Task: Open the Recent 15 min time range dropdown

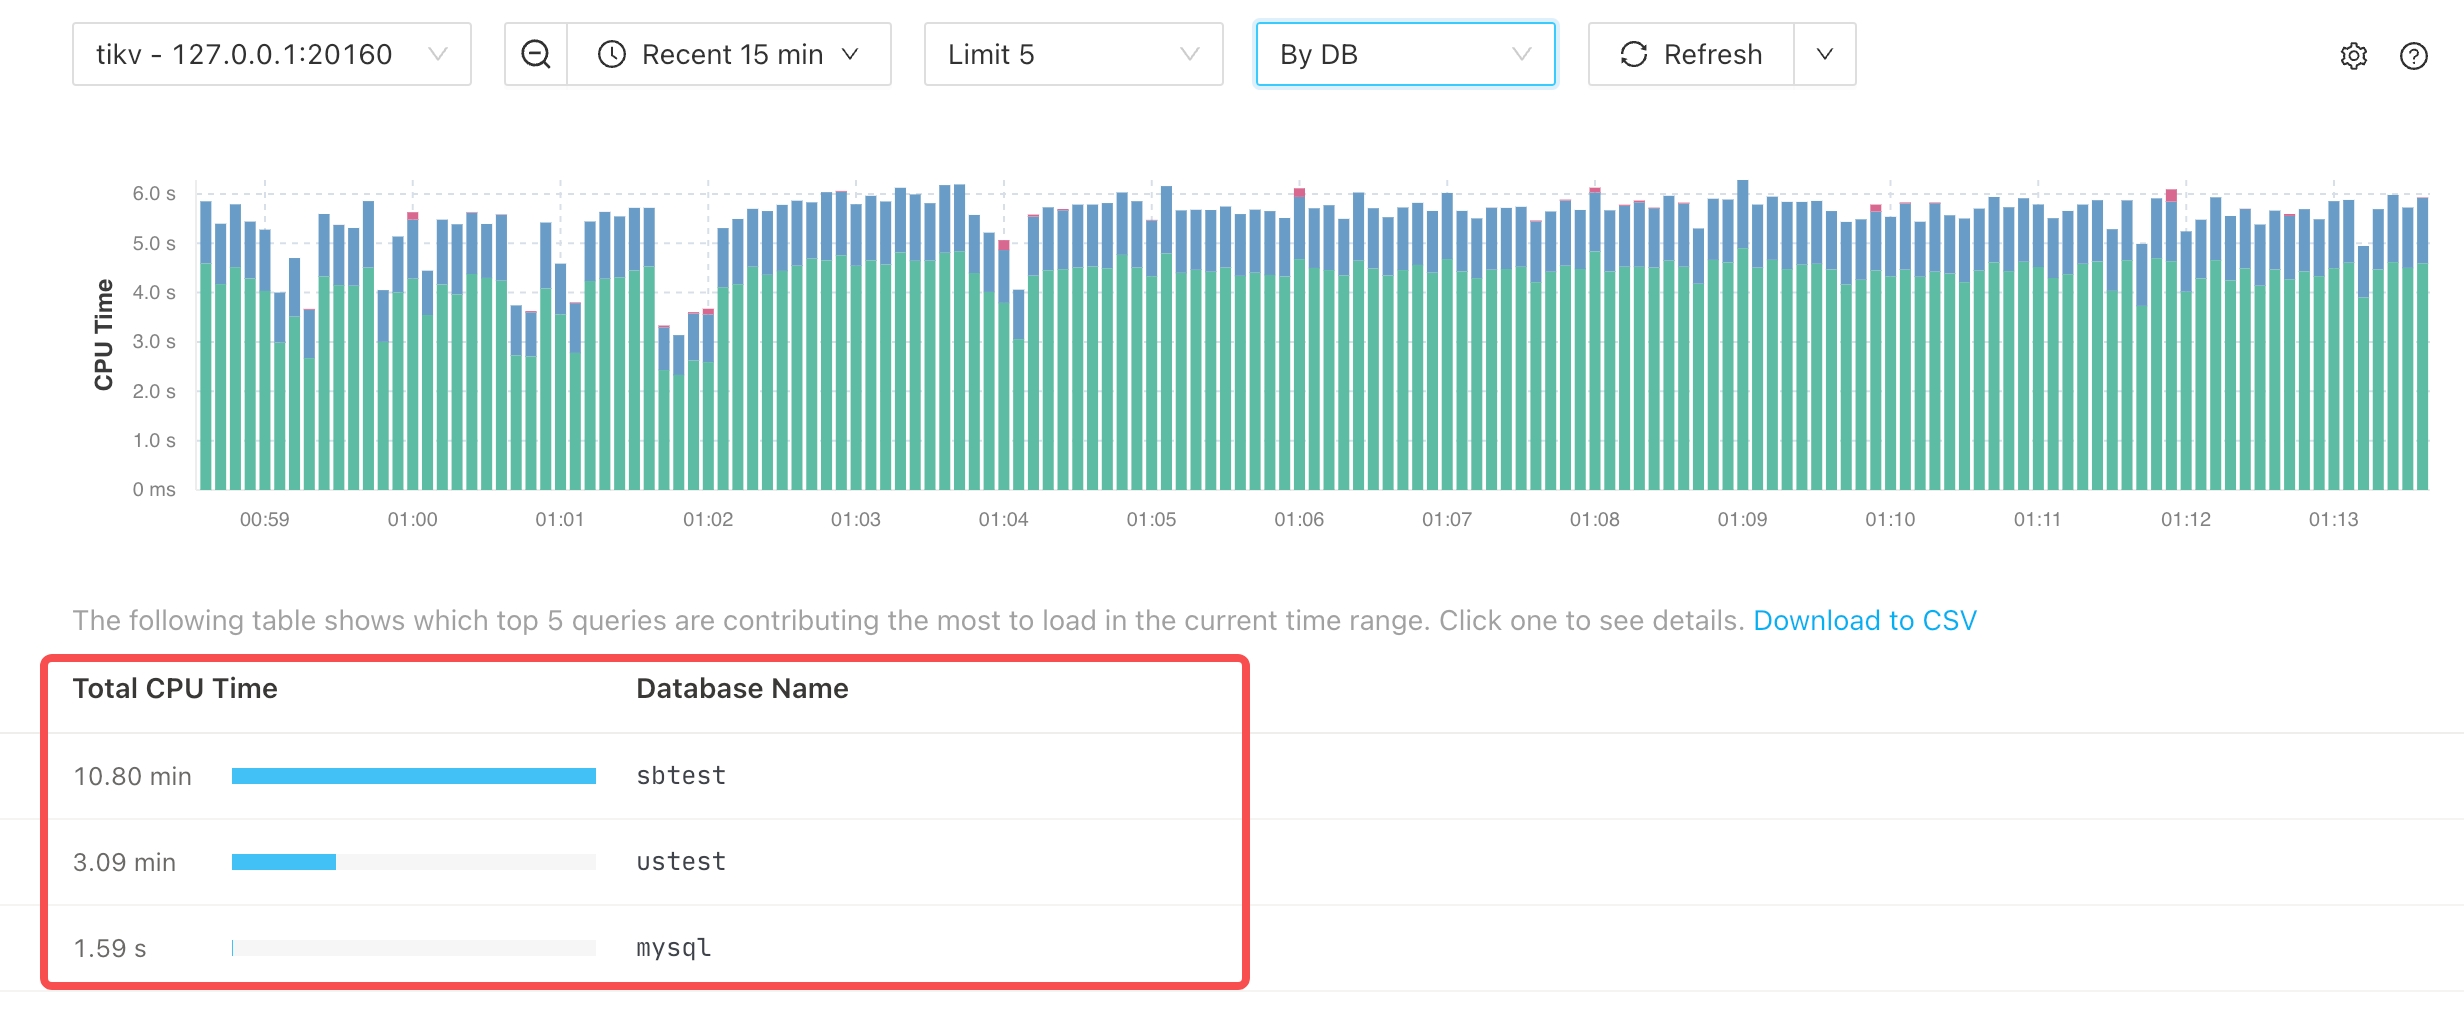Action: 730,54
